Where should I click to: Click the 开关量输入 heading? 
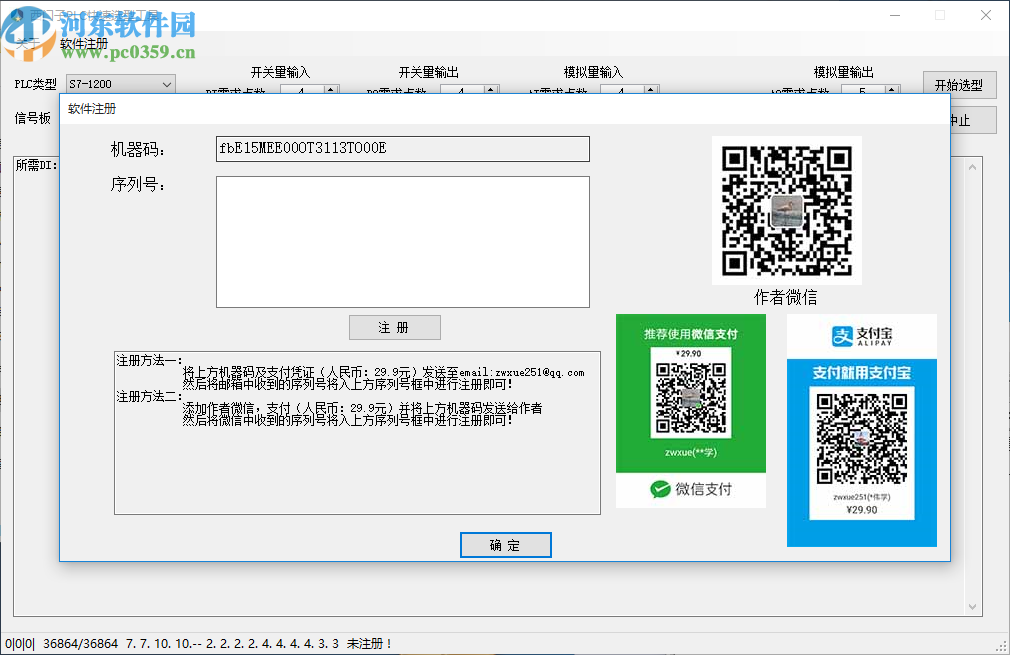[x=280, y=72]
